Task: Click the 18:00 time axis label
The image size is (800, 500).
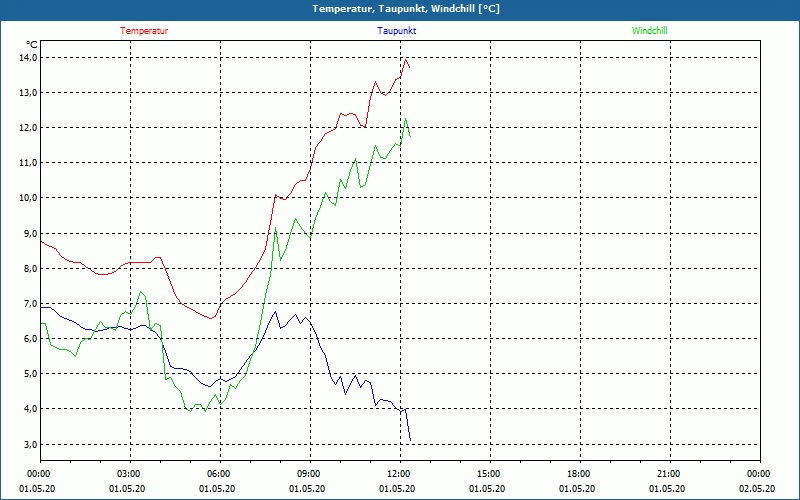Action: pyautogui.click(x=579, y=474)
